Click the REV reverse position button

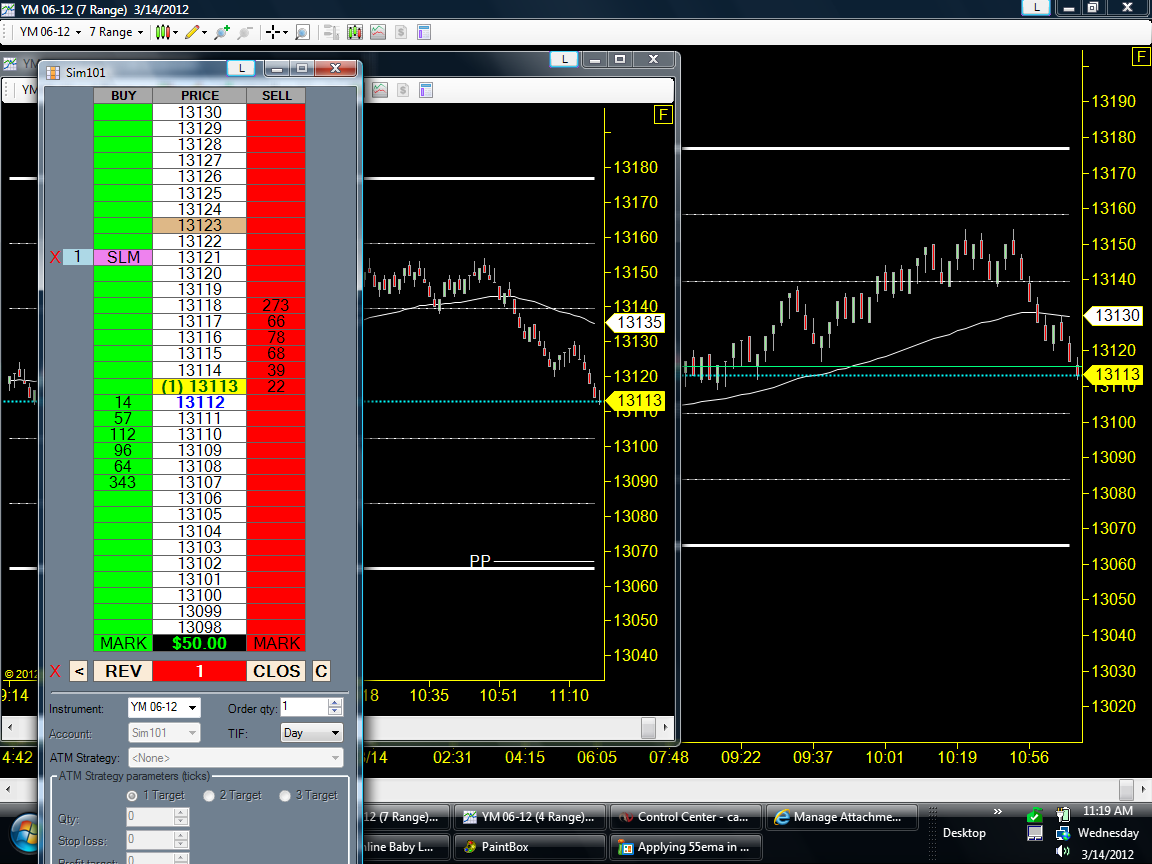point(123,672)
